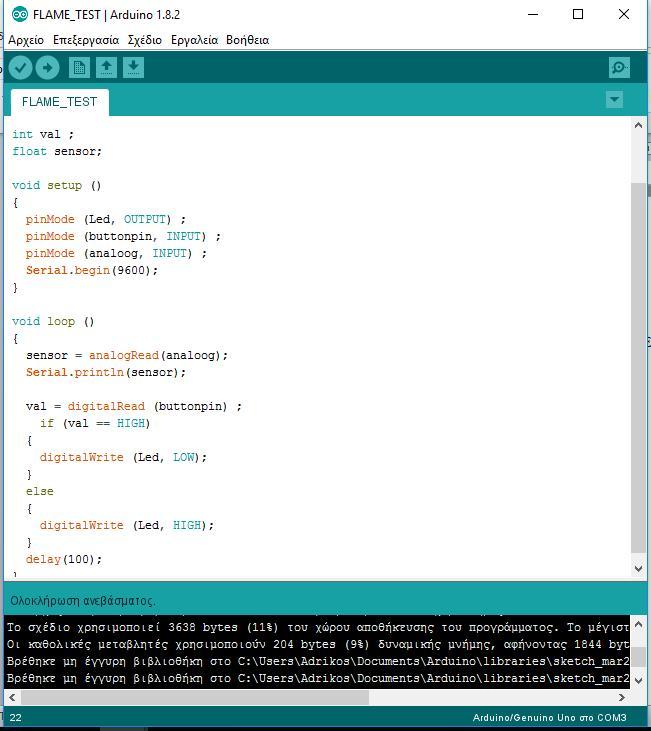
Task: Click 'val = digitalRead (buttonpin)' line
Action: point(134,406)
